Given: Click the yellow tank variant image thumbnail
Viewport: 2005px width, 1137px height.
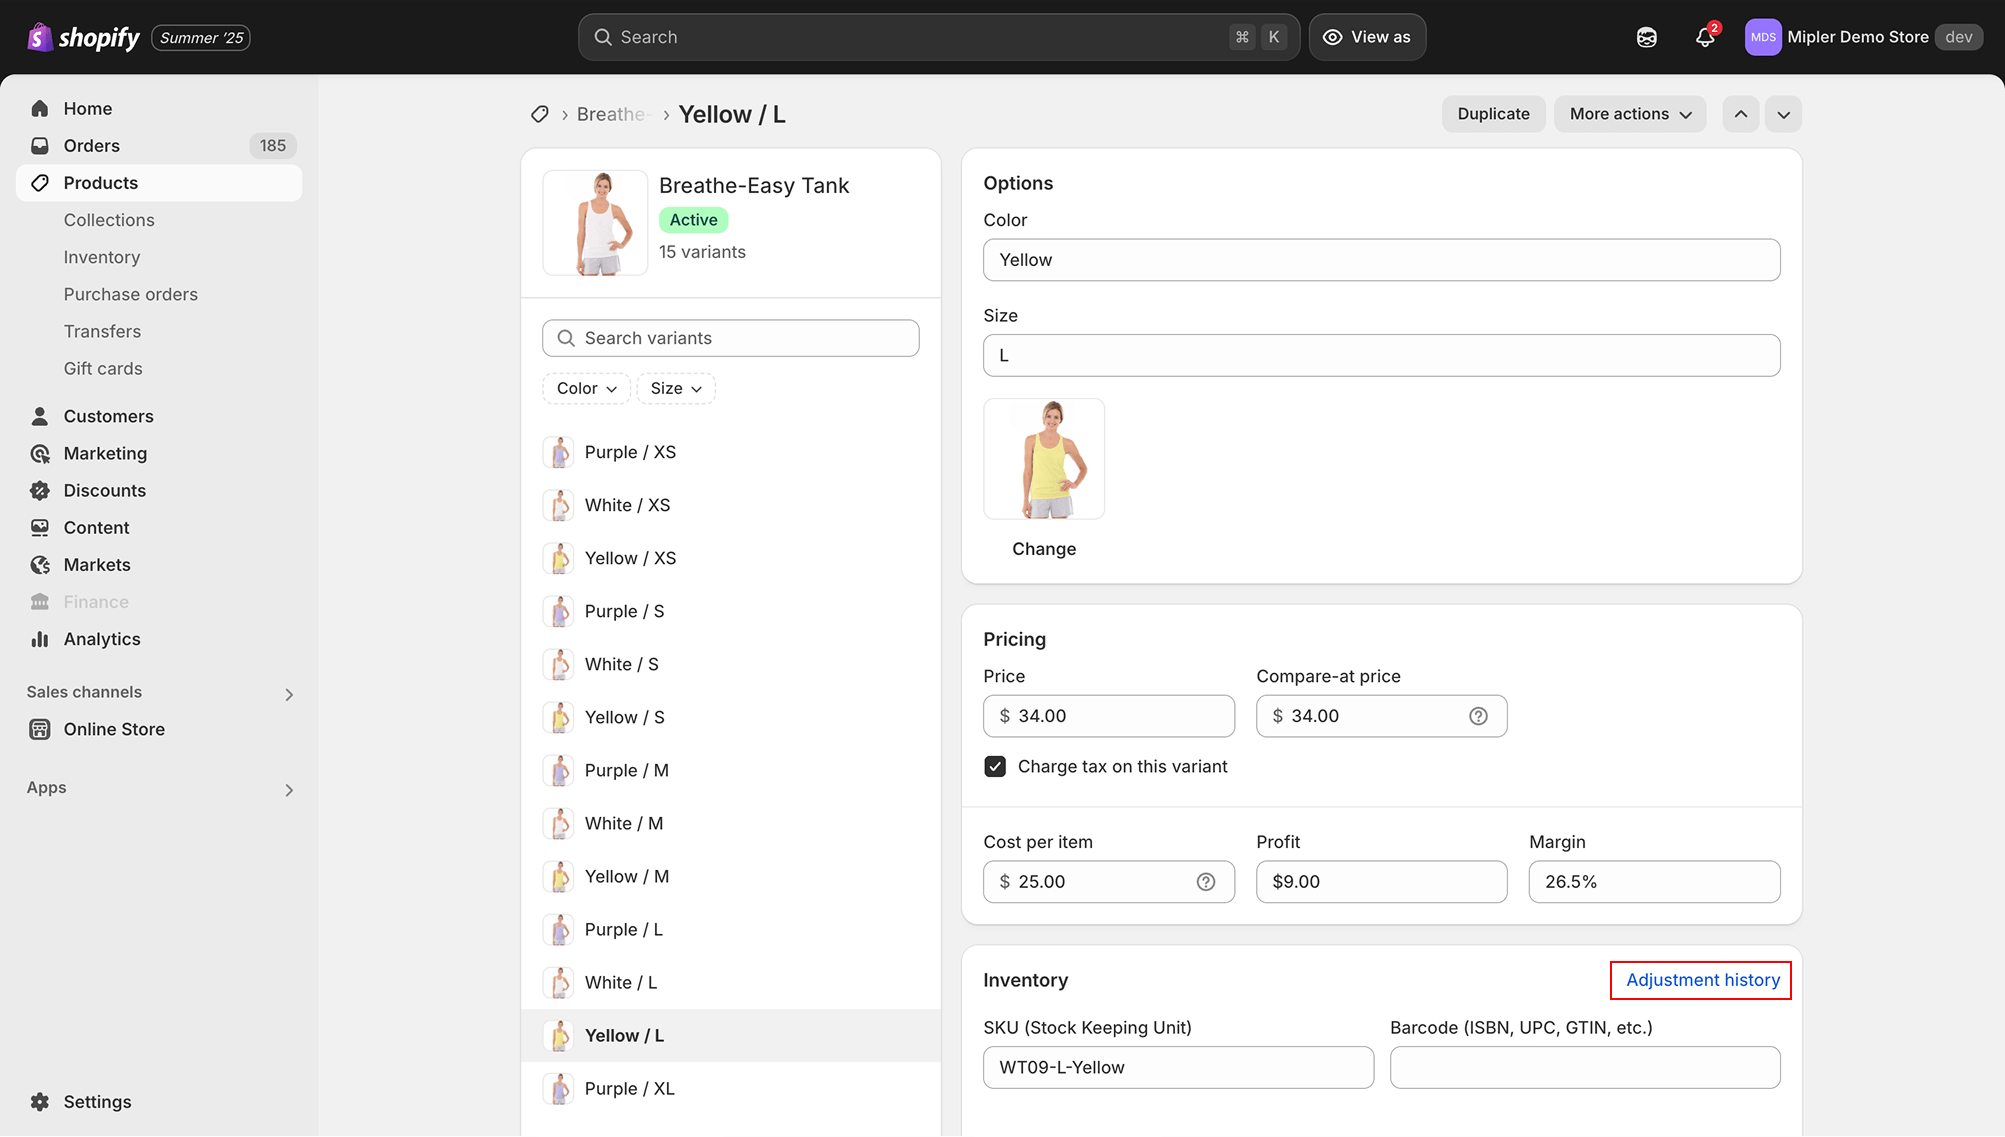Looking at the screenshot, I should click(1044, 459).
